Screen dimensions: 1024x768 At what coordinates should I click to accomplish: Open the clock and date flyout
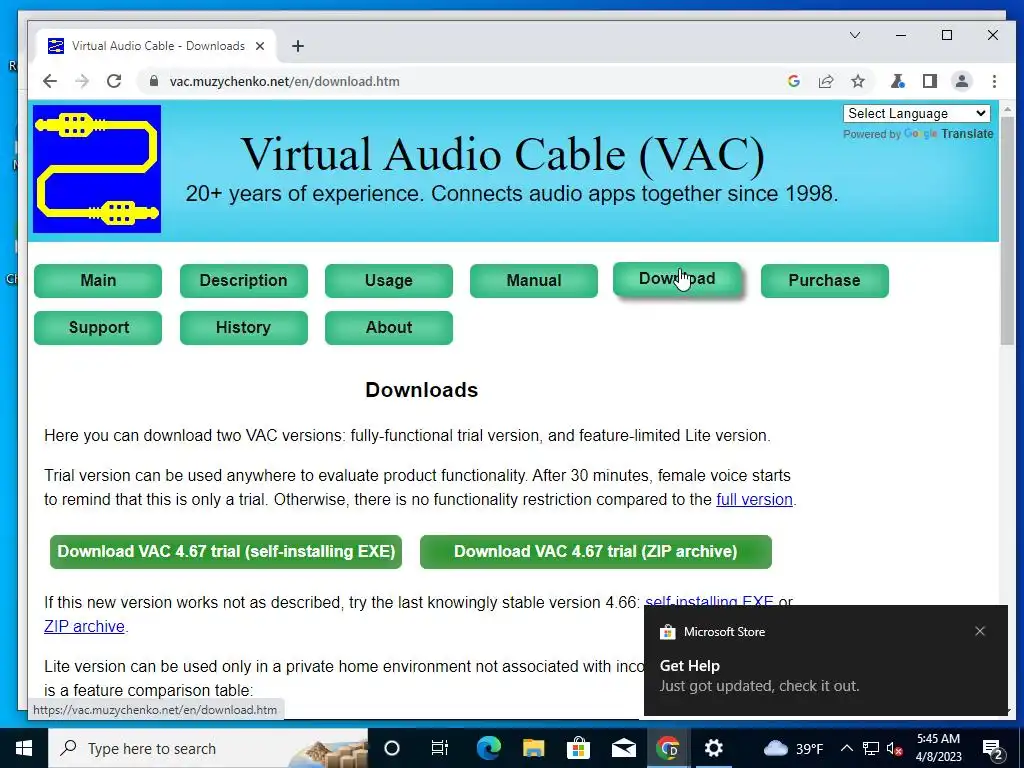pyautogui.click(x=939, y=748)
